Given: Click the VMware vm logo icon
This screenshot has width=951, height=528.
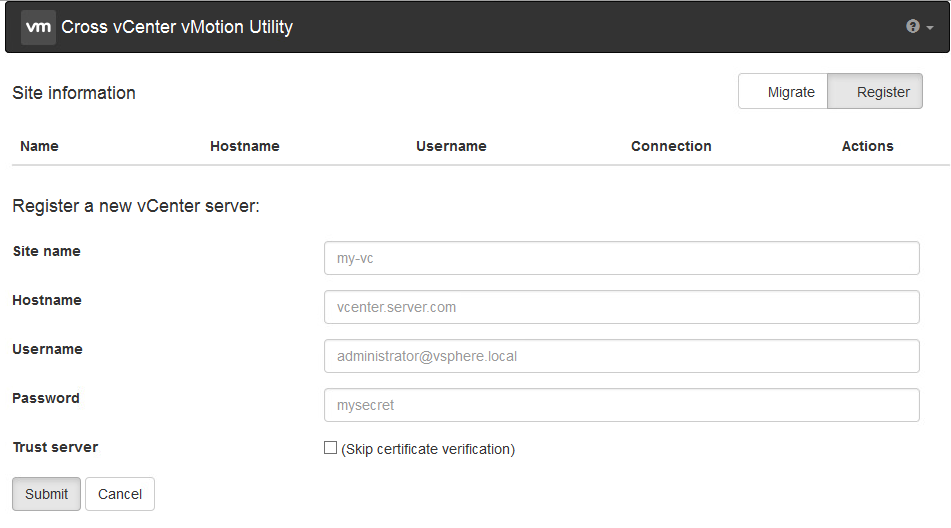Looking at the screenshot, I should pos(38,27).
